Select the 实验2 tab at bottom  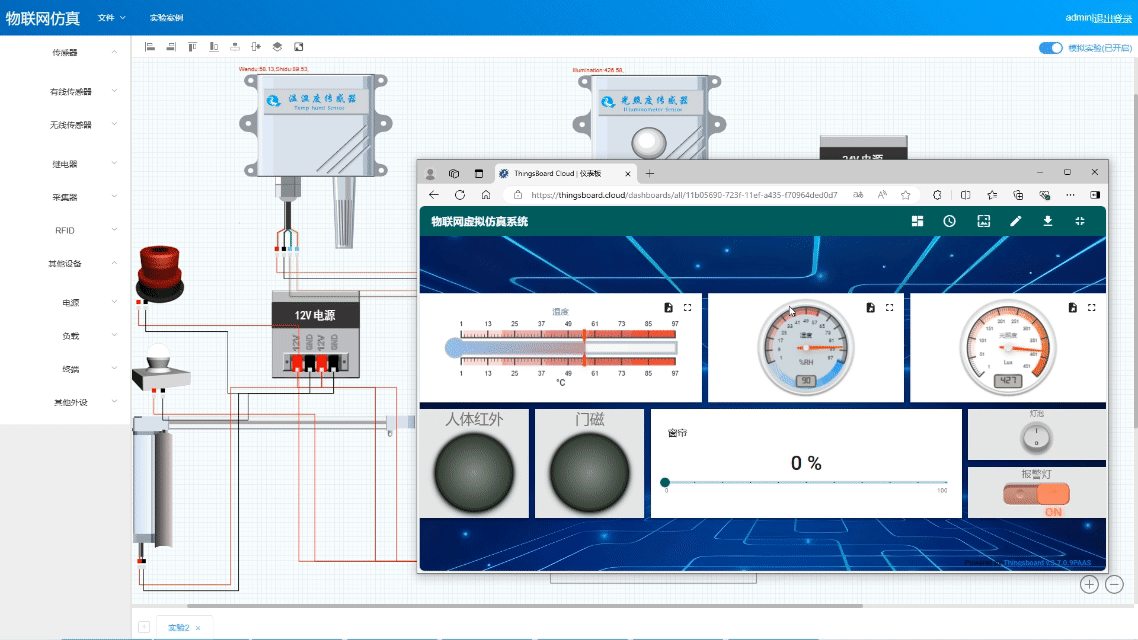tap(178, 627)
